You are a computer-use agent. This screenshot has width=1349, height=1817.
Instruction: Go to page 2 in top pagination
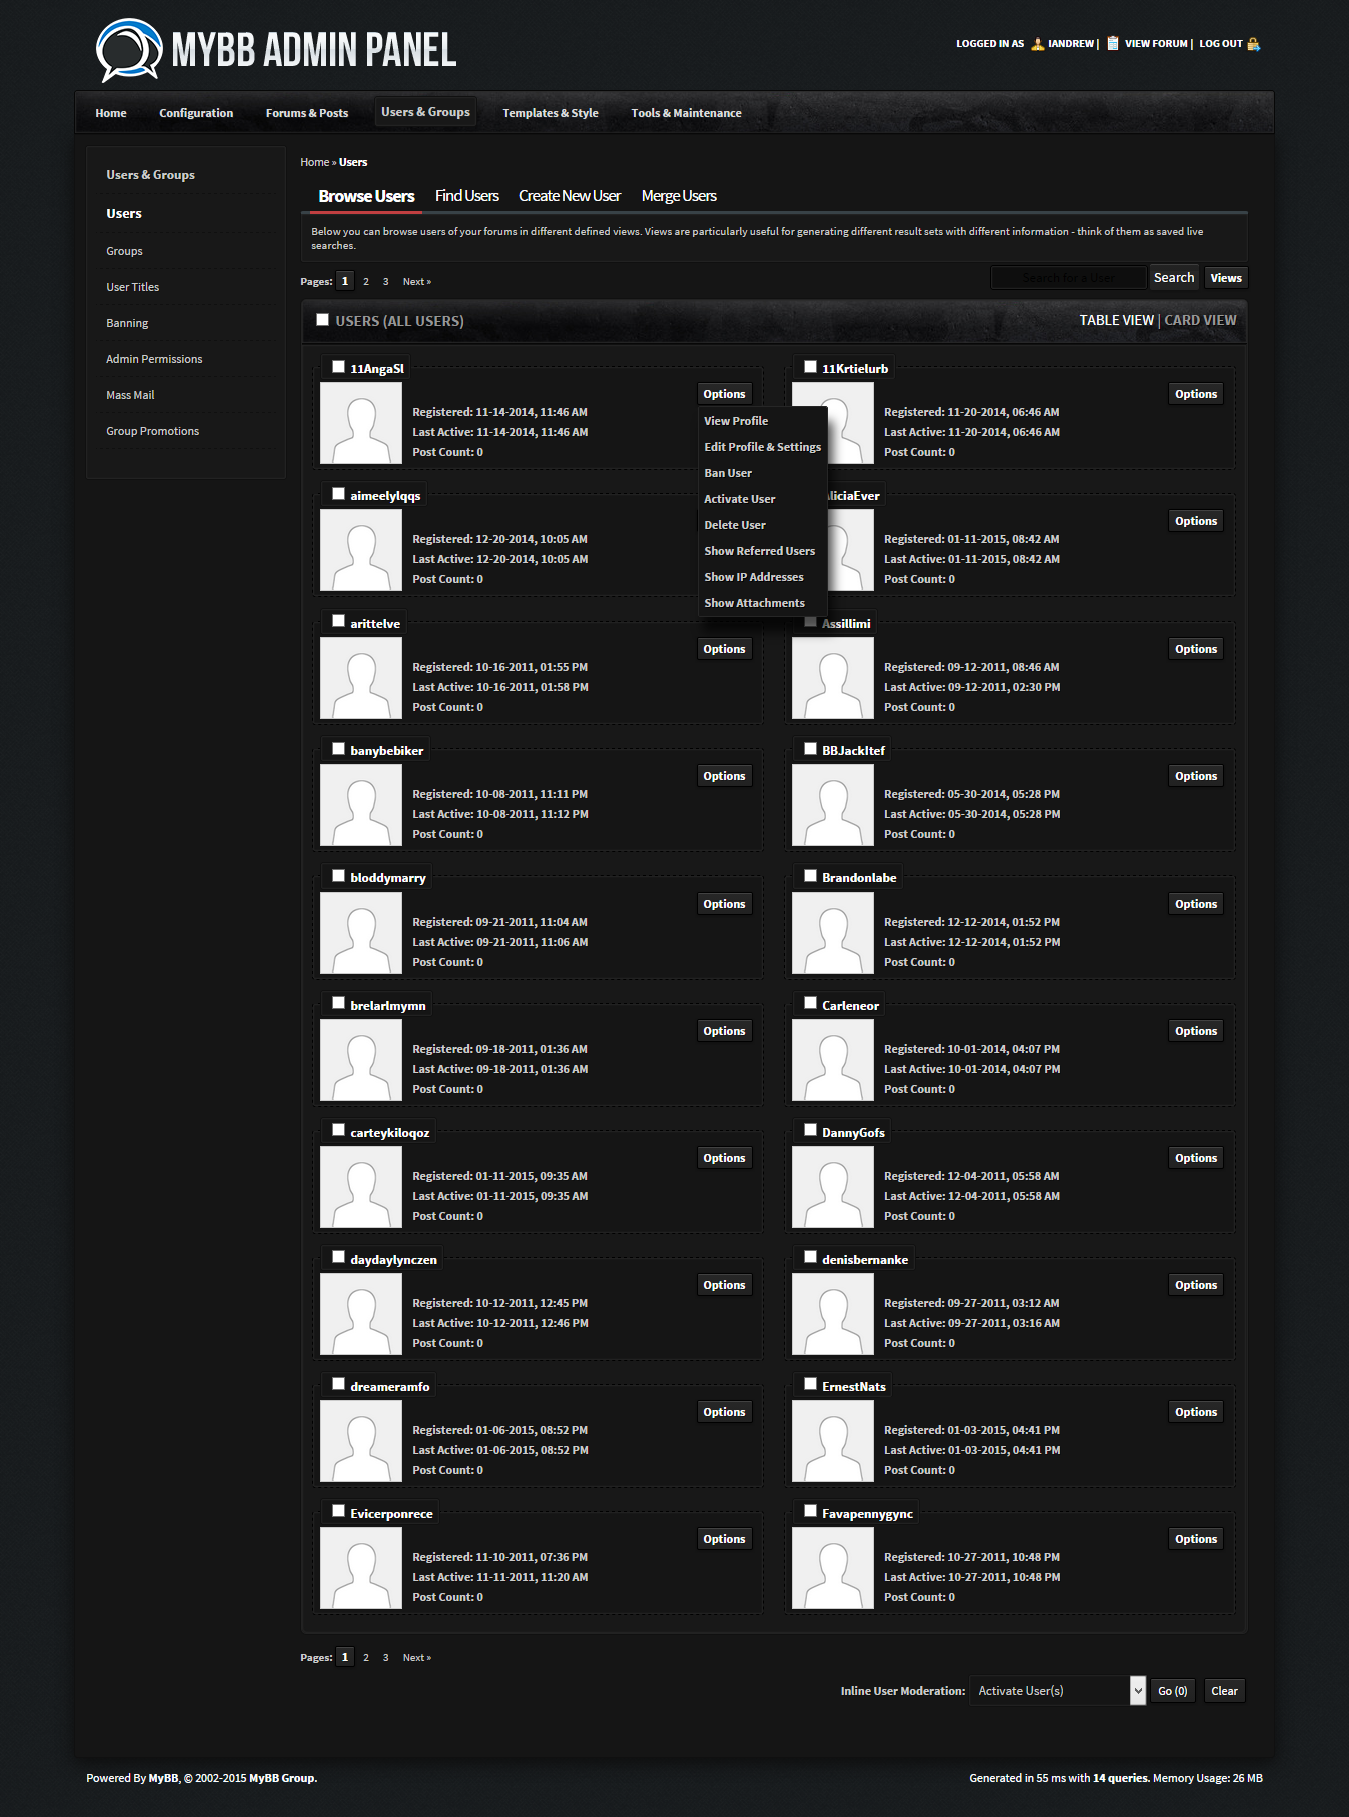click(x=366, y=282)
